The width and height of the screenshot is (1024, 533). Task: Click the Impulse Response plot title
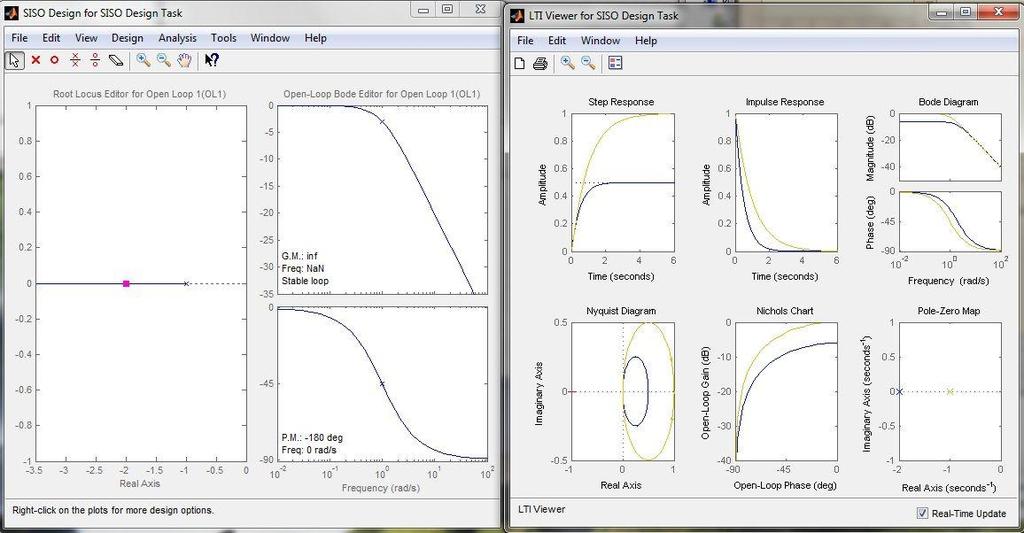pos(785,102)
